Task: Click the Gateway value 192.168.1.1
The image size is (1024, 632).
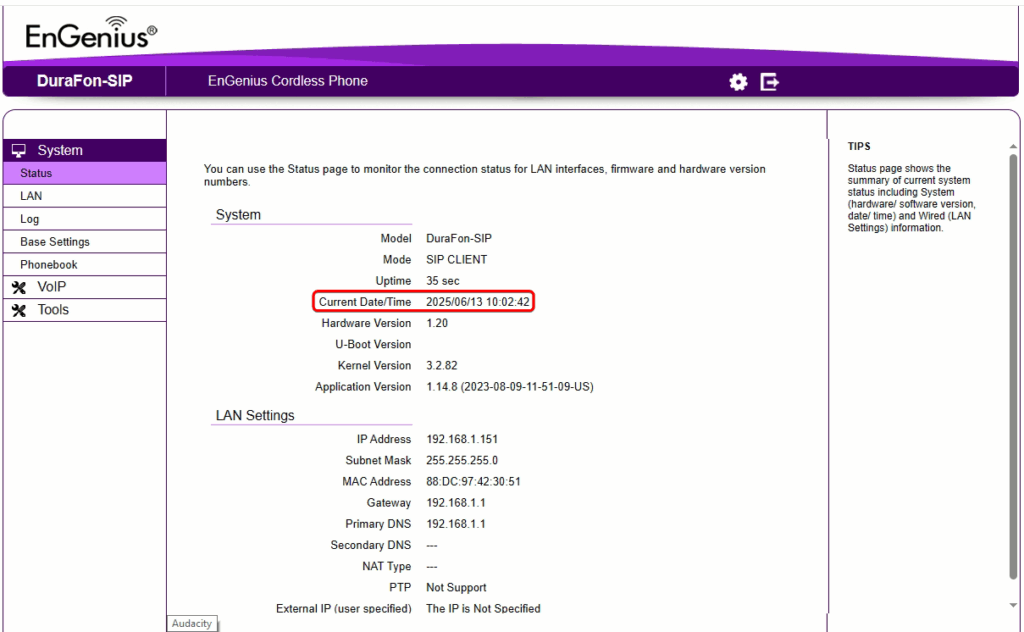Action: [455, 503]
